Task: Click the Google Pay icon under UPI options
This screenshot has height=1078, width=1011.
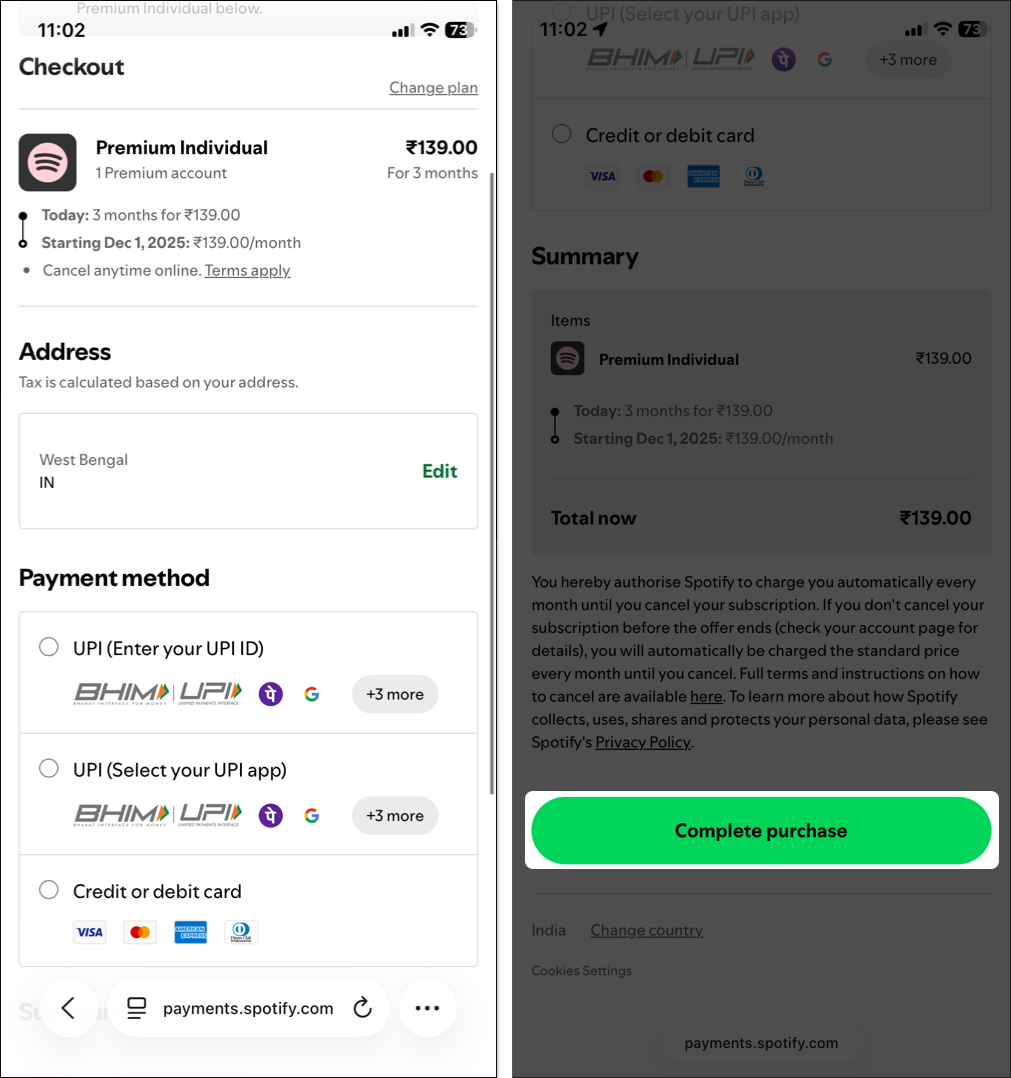Action: click(311, 694)
